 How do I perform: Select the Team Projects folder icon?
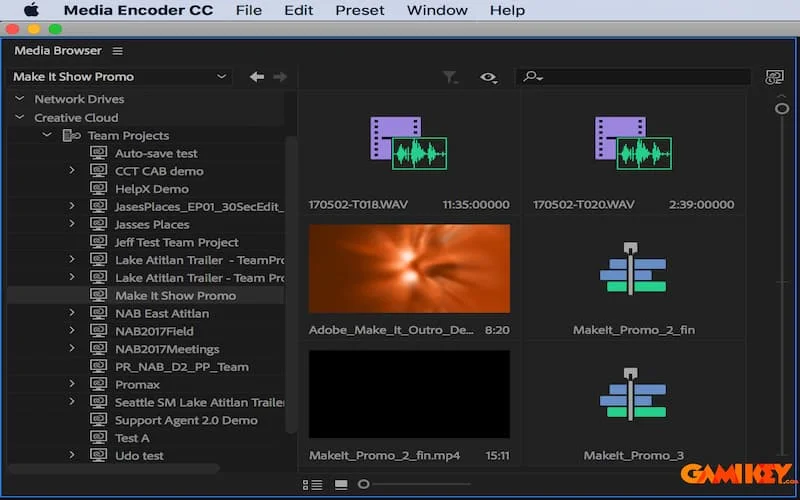click(71, 135)
